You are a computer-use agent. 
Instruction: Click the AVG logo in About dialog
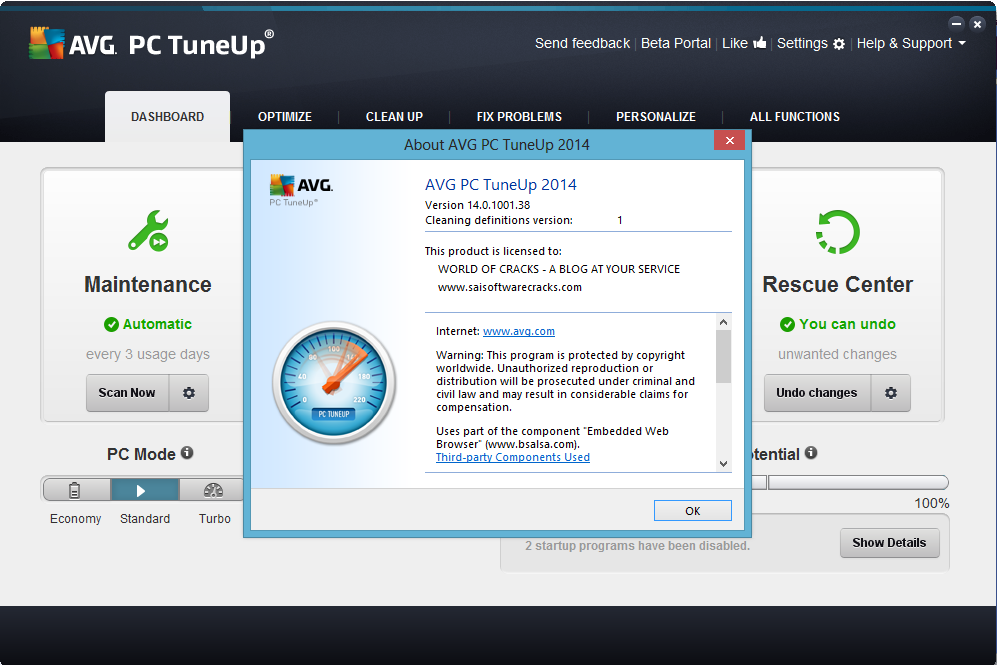tap(301, 189)
